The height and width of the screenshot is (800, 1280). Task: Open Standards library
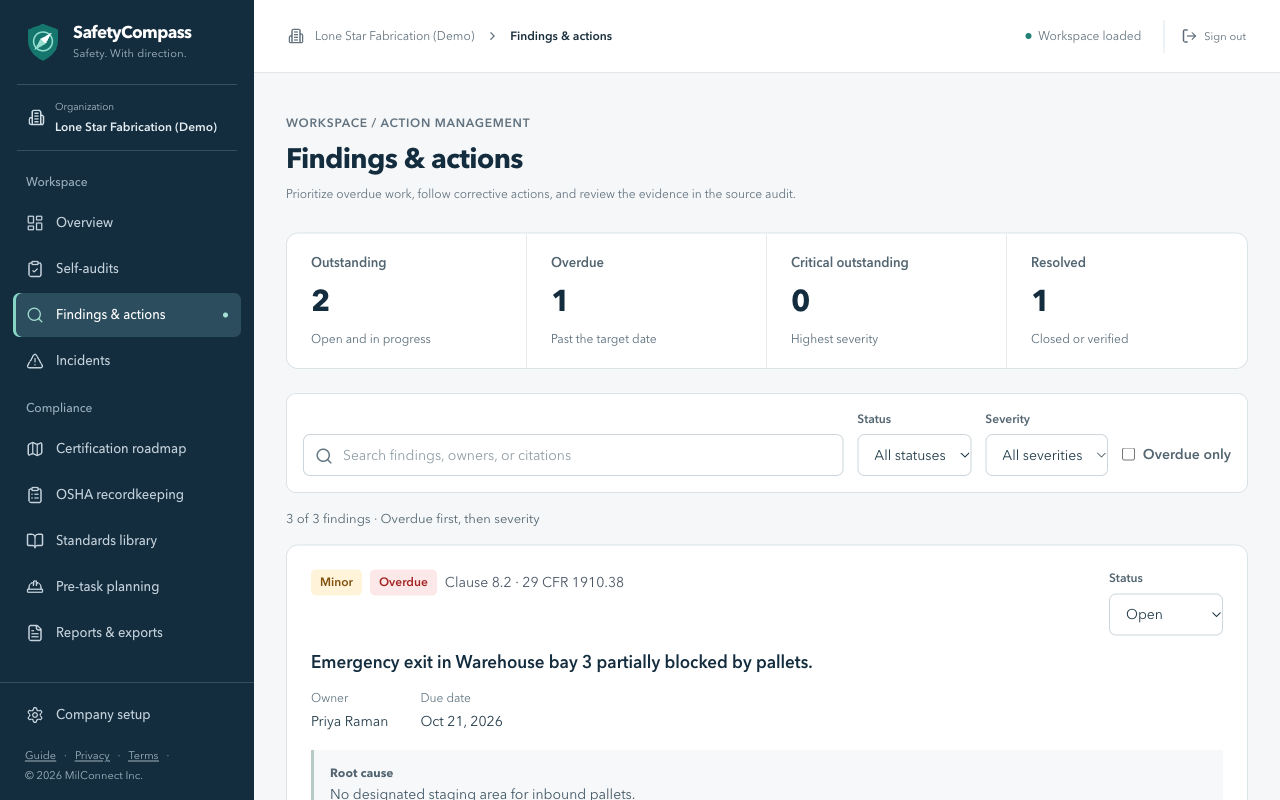[x=127, y=541]
